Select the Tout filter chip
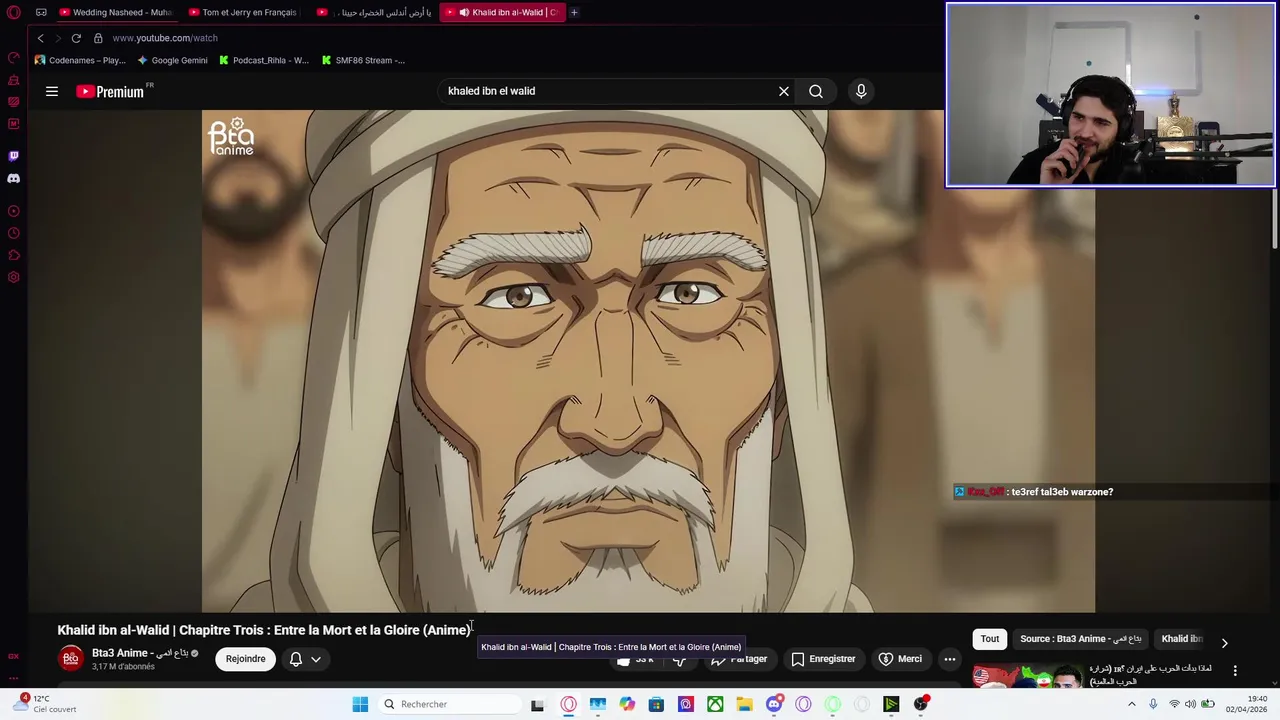 pyautogui.click(x=990, y=639)
